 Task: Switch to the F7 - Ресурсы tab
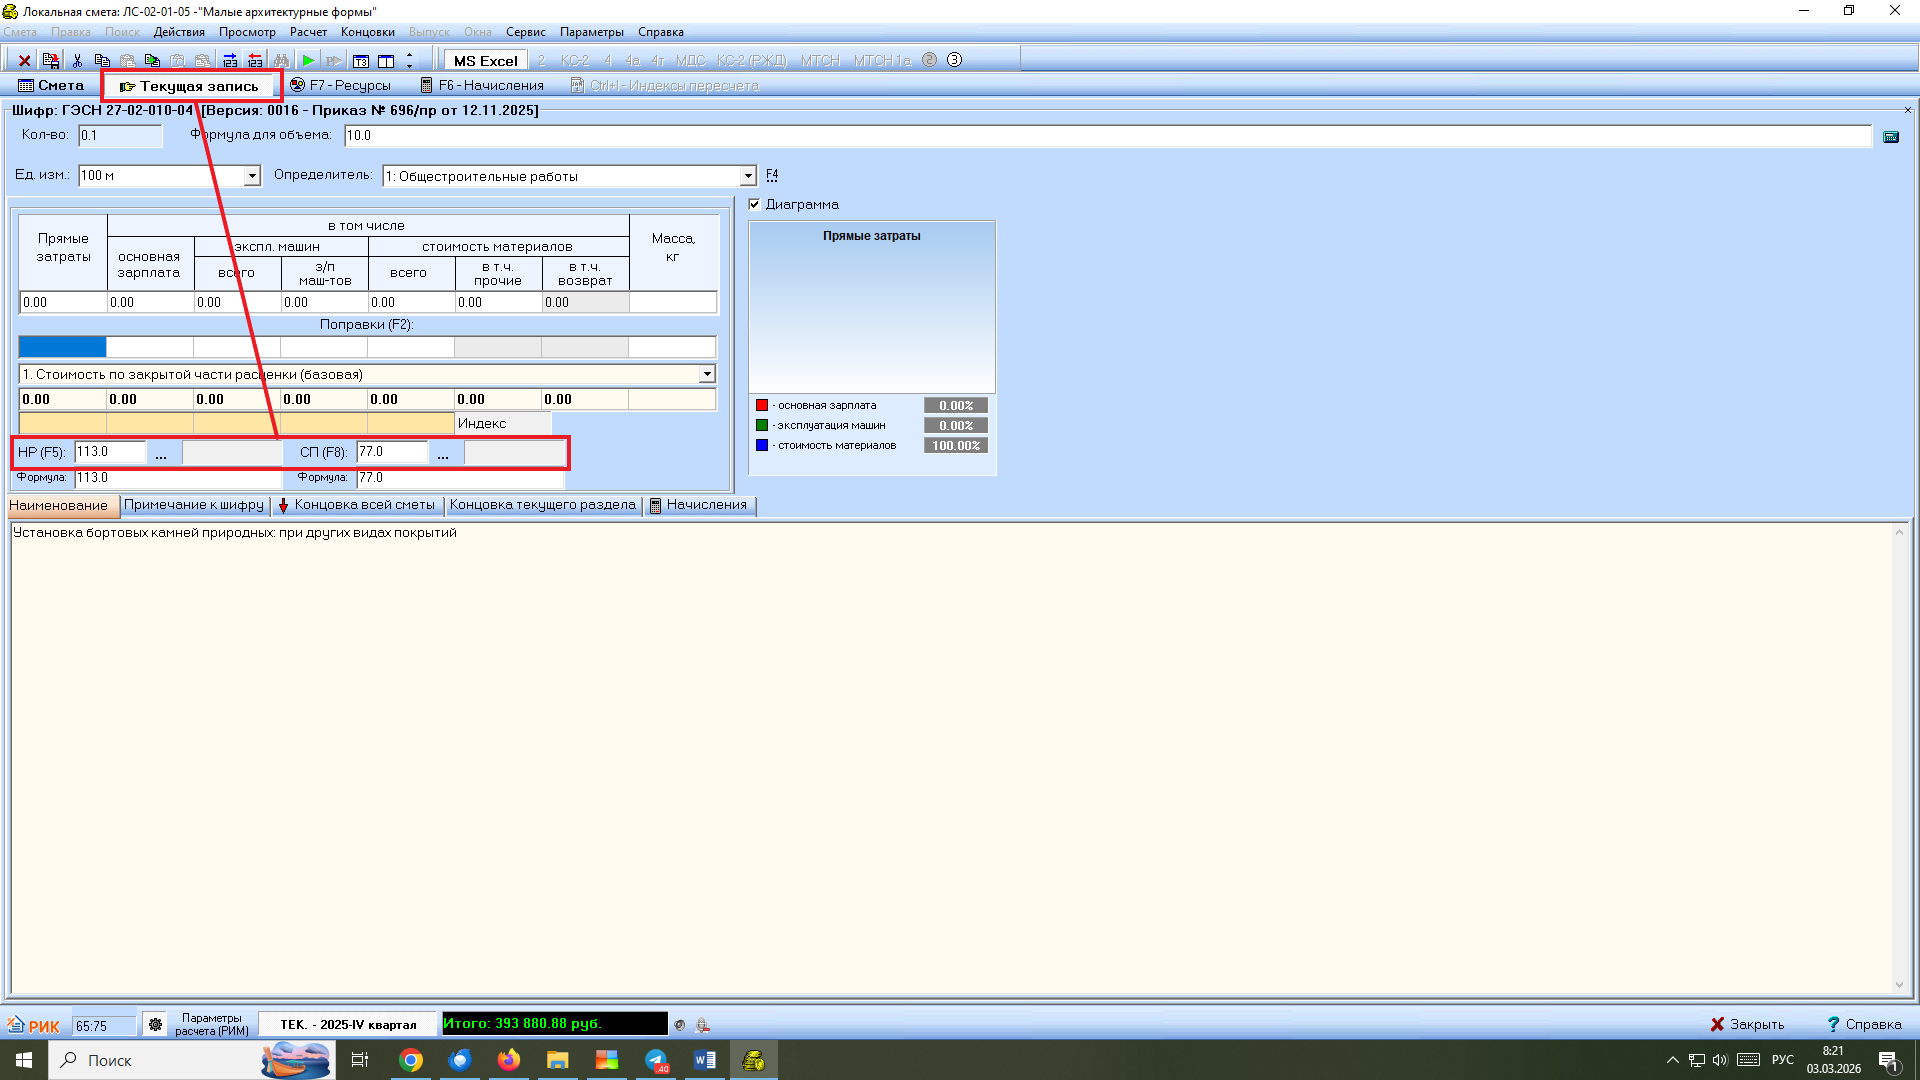click(x=340, y=86)
